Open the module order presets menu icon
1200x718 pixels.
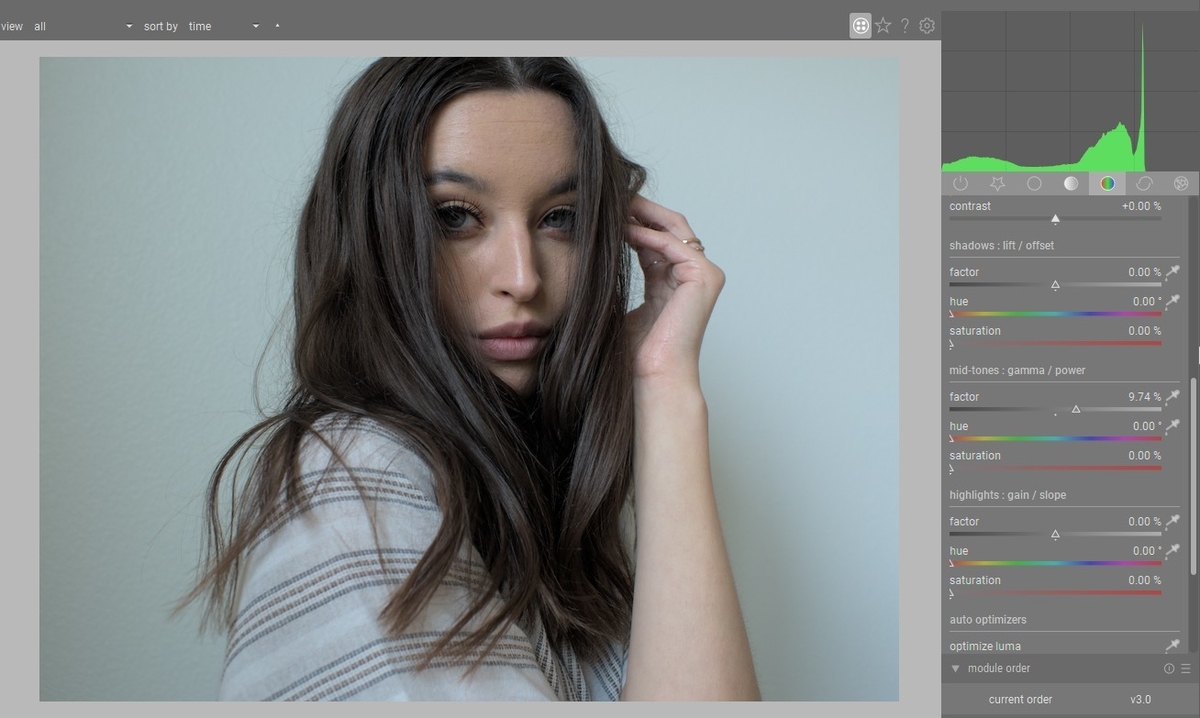[1186, 668]
